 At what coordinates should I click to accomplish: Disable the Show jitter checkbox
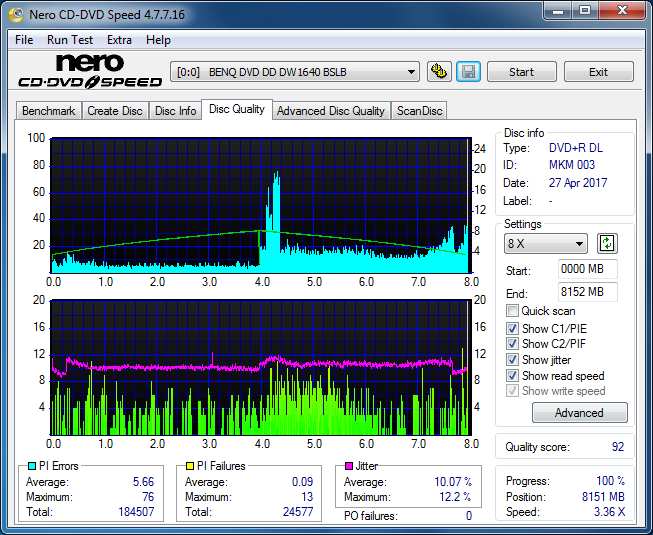512,360
